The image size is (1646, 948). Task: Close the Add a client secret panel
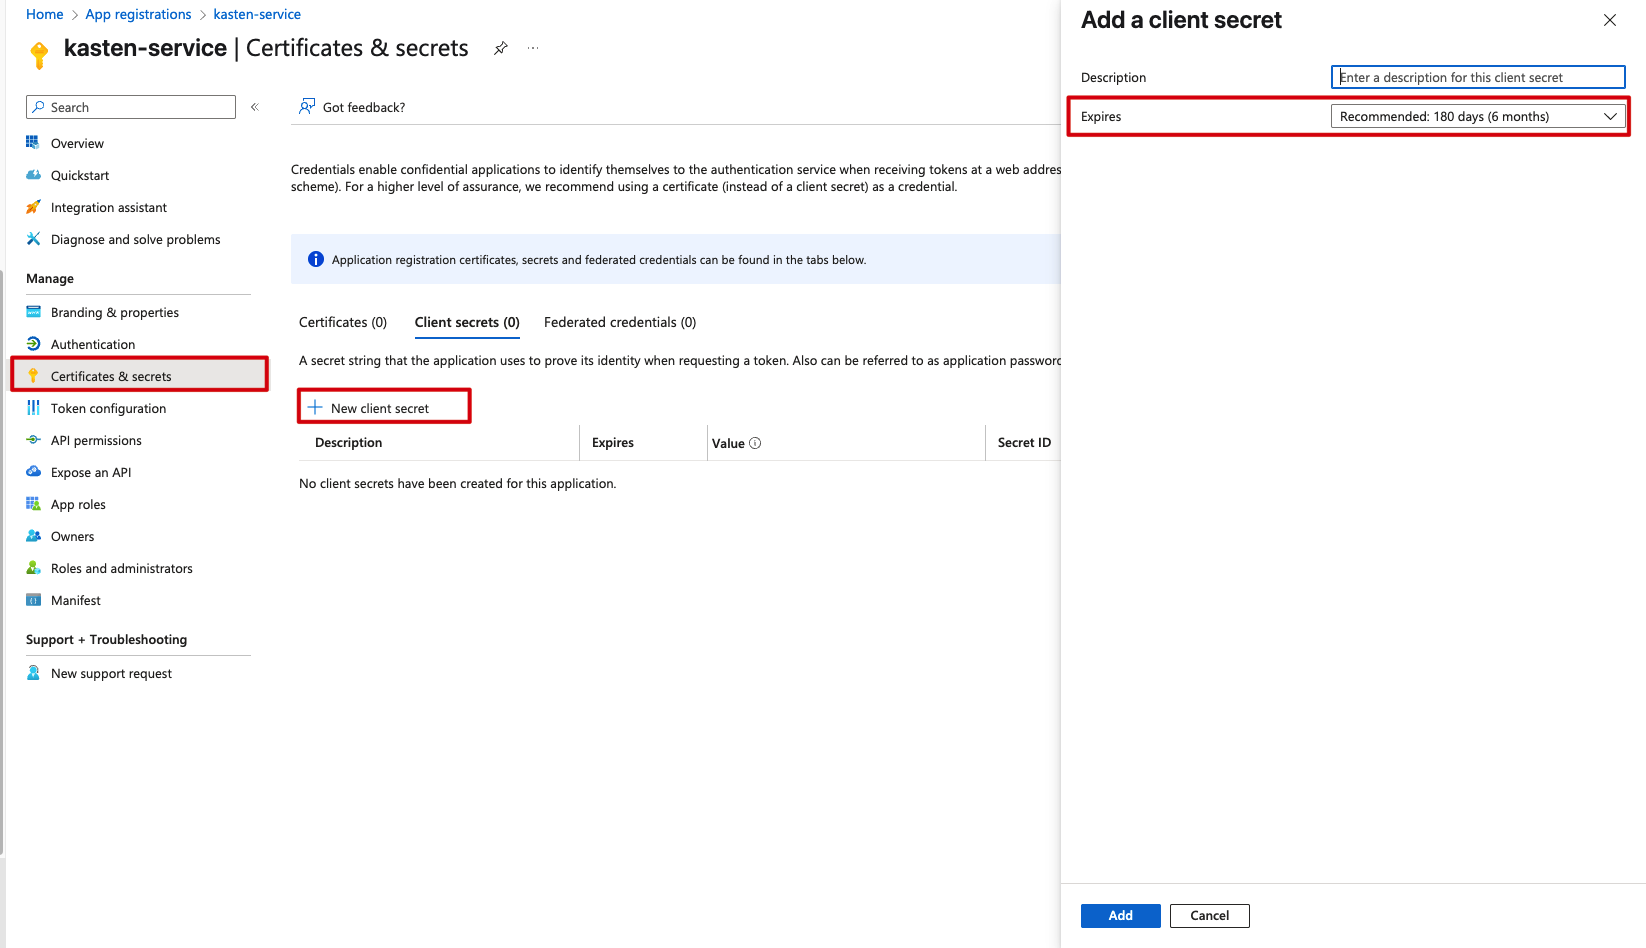tap(1610, 20)
